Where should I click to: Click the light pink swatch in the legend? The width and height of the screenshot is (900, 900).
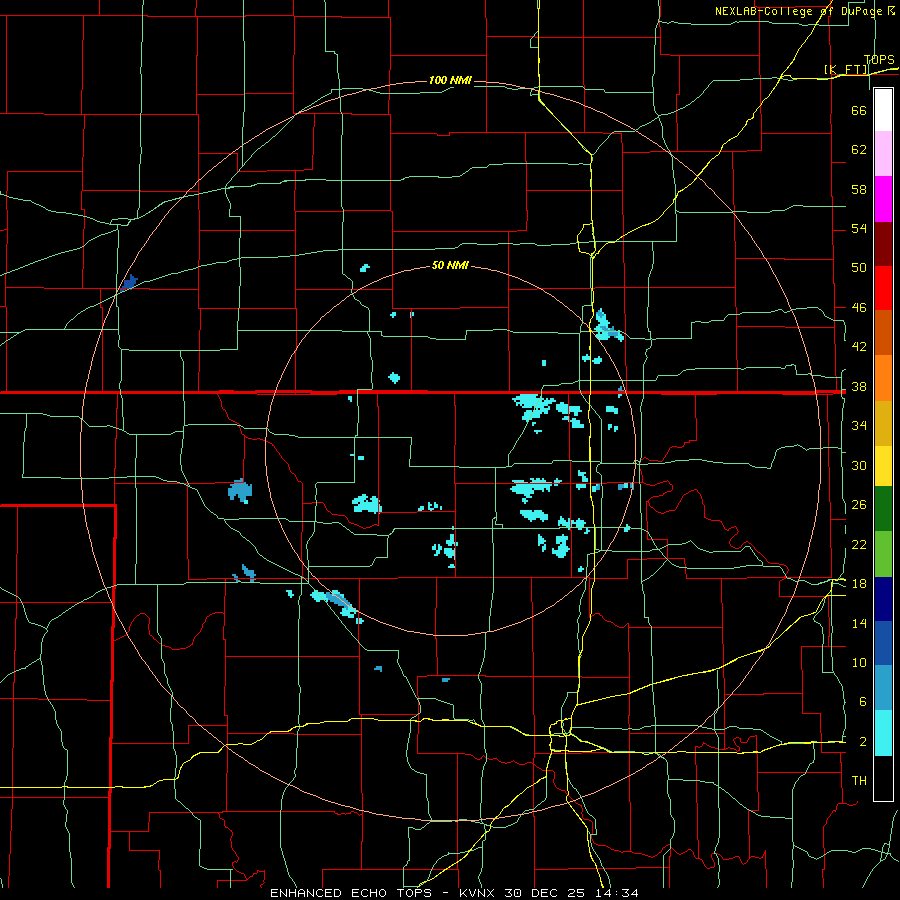point(883,154)
